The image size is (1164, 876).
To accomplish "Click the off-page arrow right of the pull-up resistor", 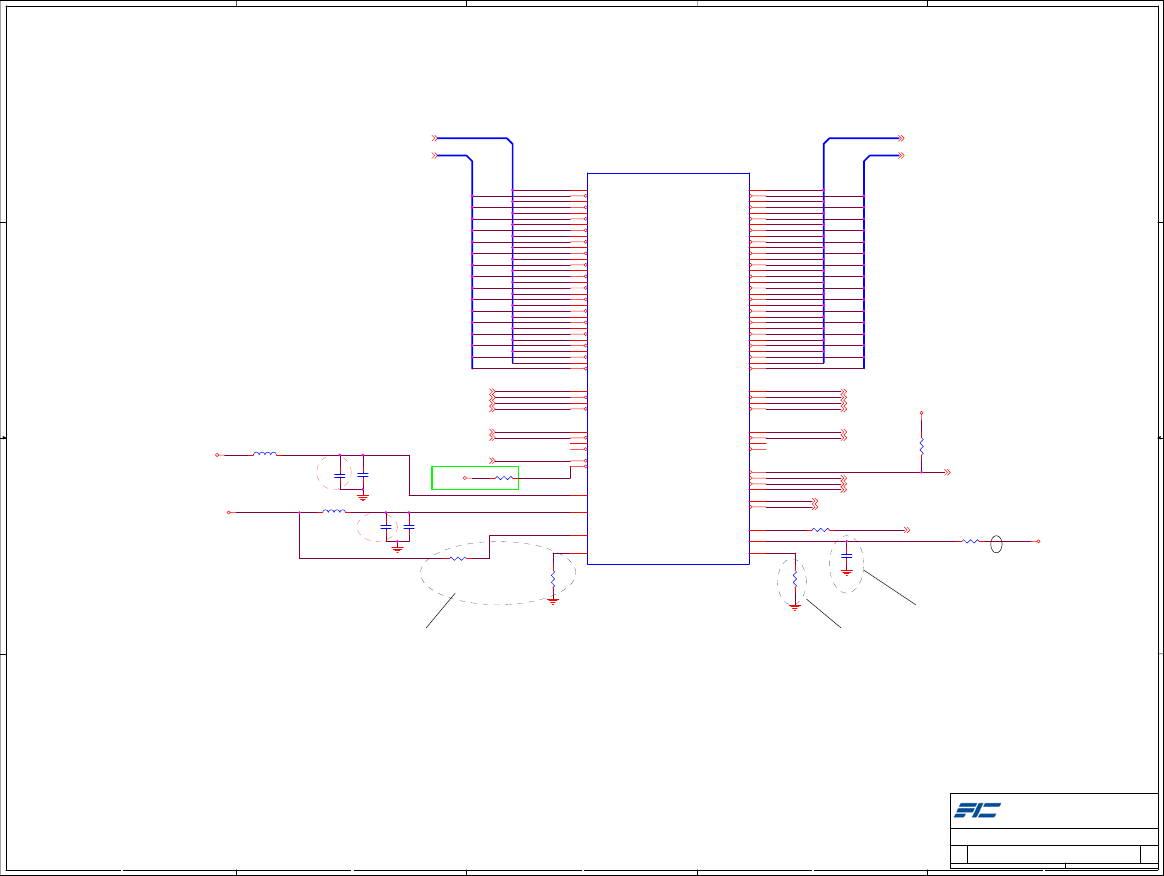I will 947,472.
